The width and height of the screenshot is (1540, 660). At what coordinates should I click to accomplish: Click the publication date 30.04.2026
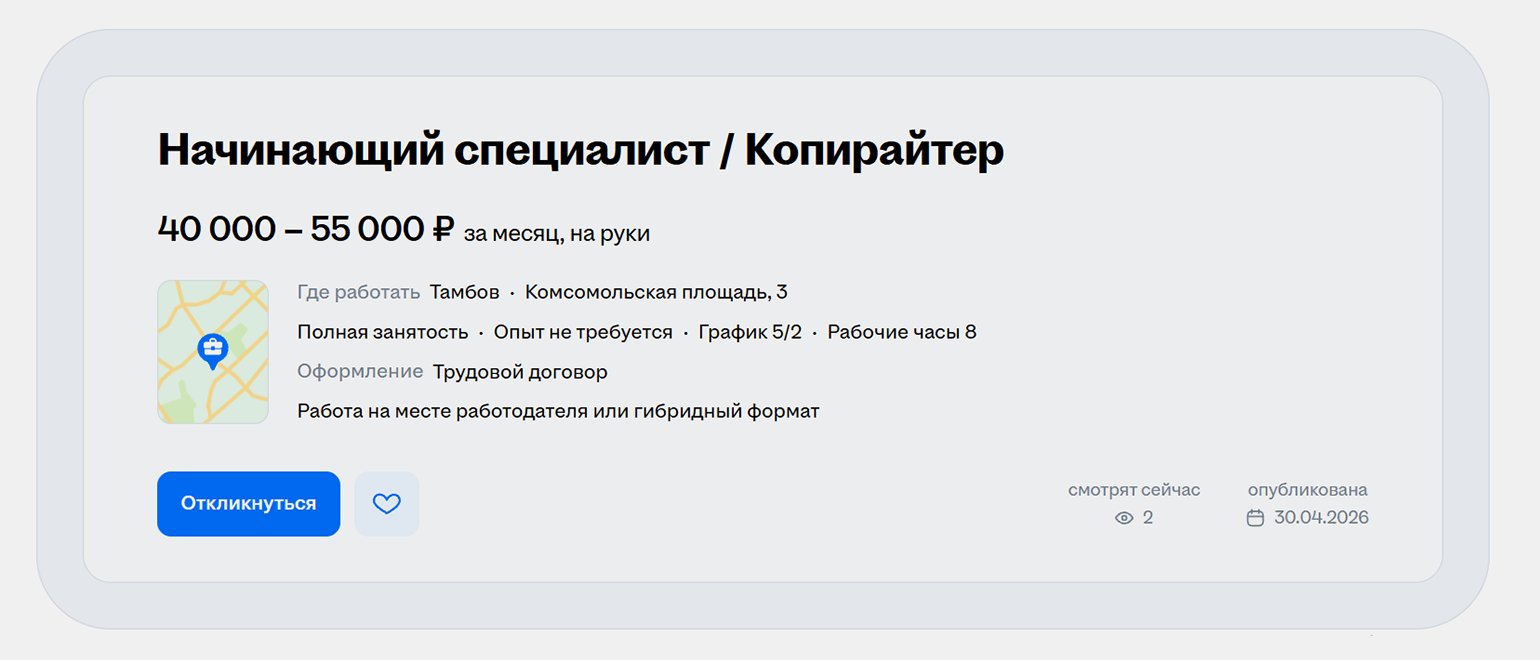[1321, 518]
